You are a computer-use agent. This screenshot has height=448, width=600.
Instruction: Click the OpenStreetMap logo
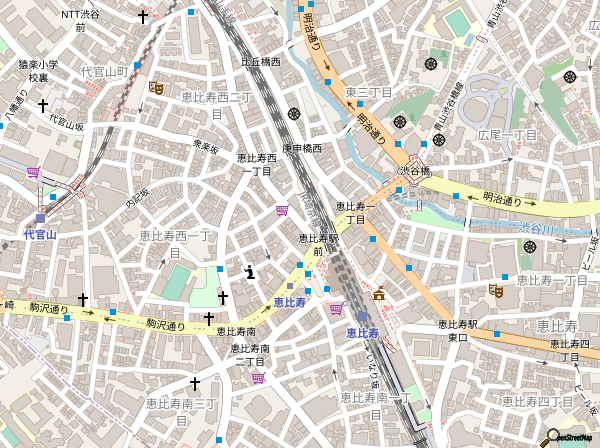(x=566, y=437)
